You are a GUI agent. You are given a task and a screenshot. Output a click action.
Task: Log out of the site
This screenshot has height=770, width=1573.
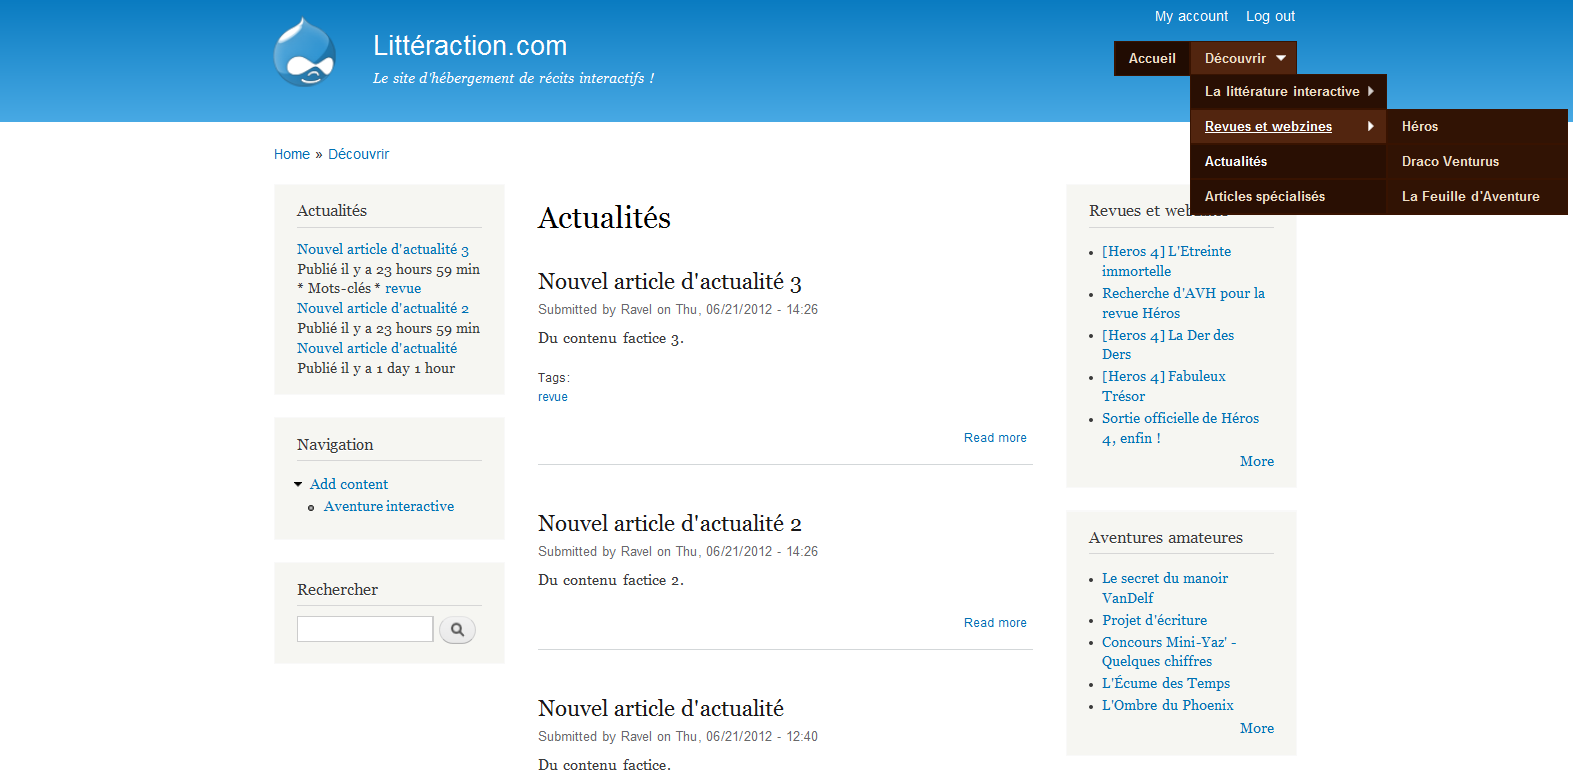(x=1270, y=16)
